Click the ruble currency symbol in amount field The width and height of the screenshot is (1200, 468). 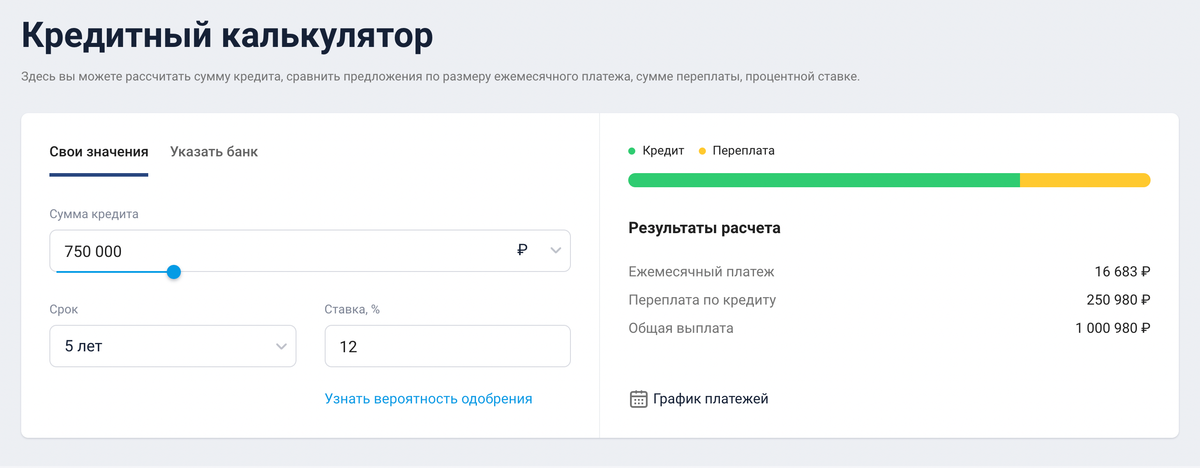coord(522,251)
